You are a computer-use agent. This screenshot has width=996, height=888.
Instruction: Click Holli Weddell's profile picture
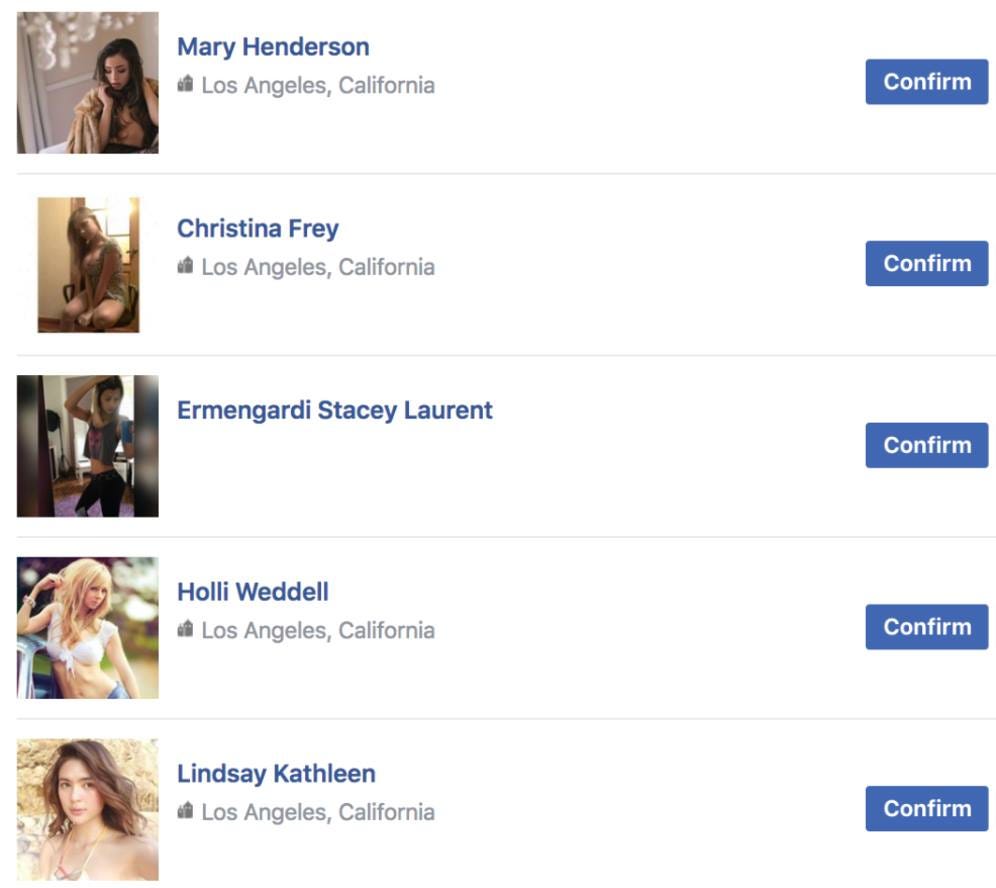click(x=88, y=628)
